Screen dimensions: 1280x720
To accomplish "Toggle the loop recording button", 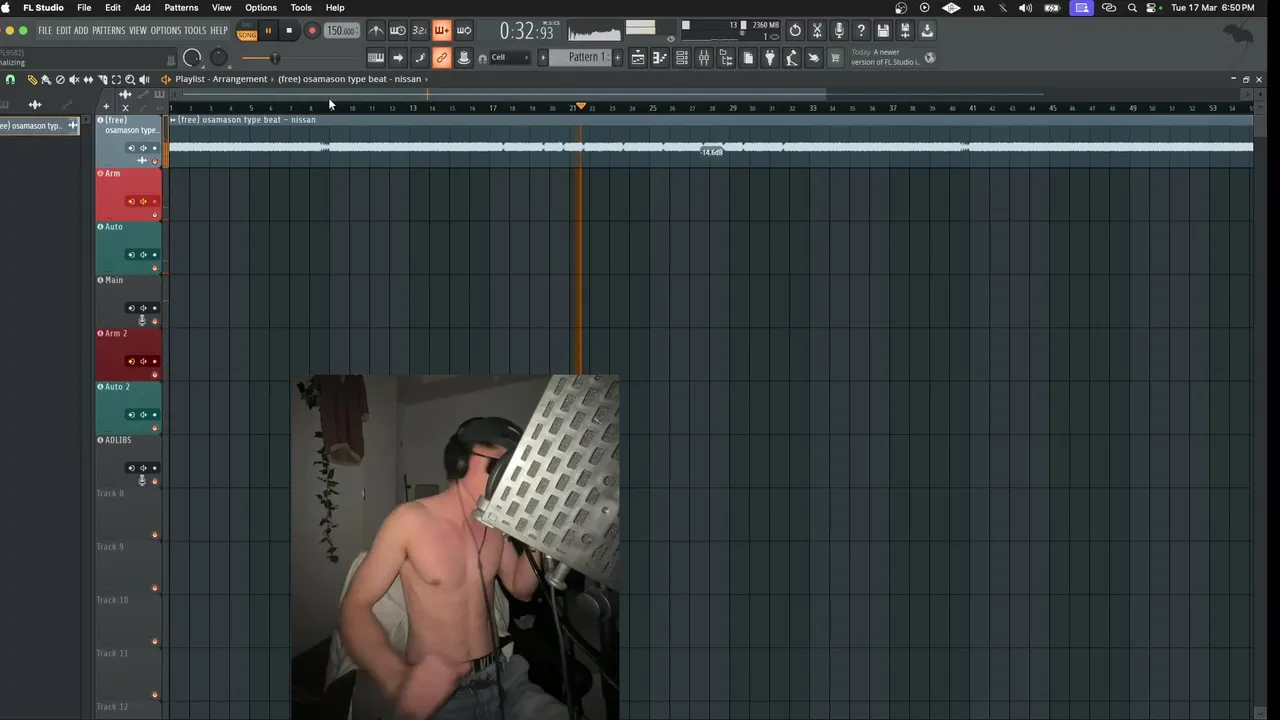I will (464, 30).
